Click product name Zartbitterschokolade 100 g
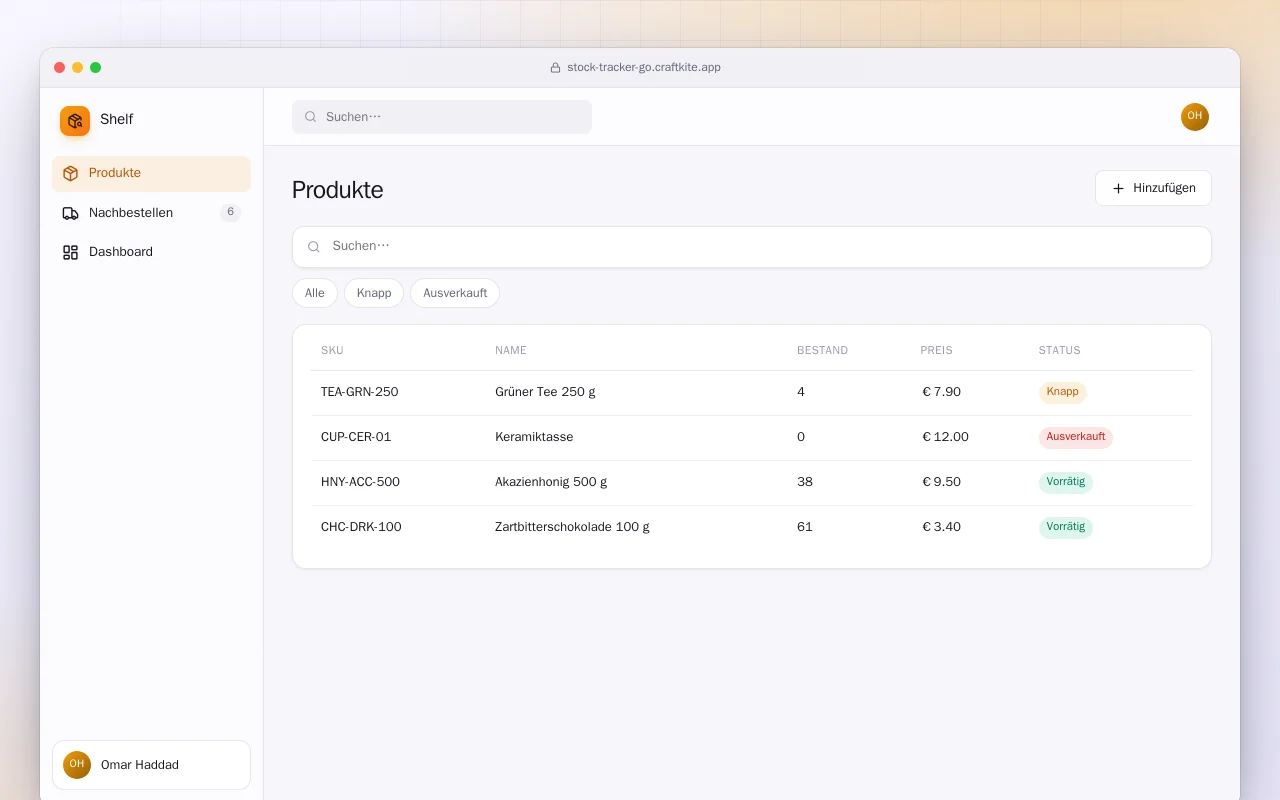This screenshot has height=800, width=1280. point(572,527)
